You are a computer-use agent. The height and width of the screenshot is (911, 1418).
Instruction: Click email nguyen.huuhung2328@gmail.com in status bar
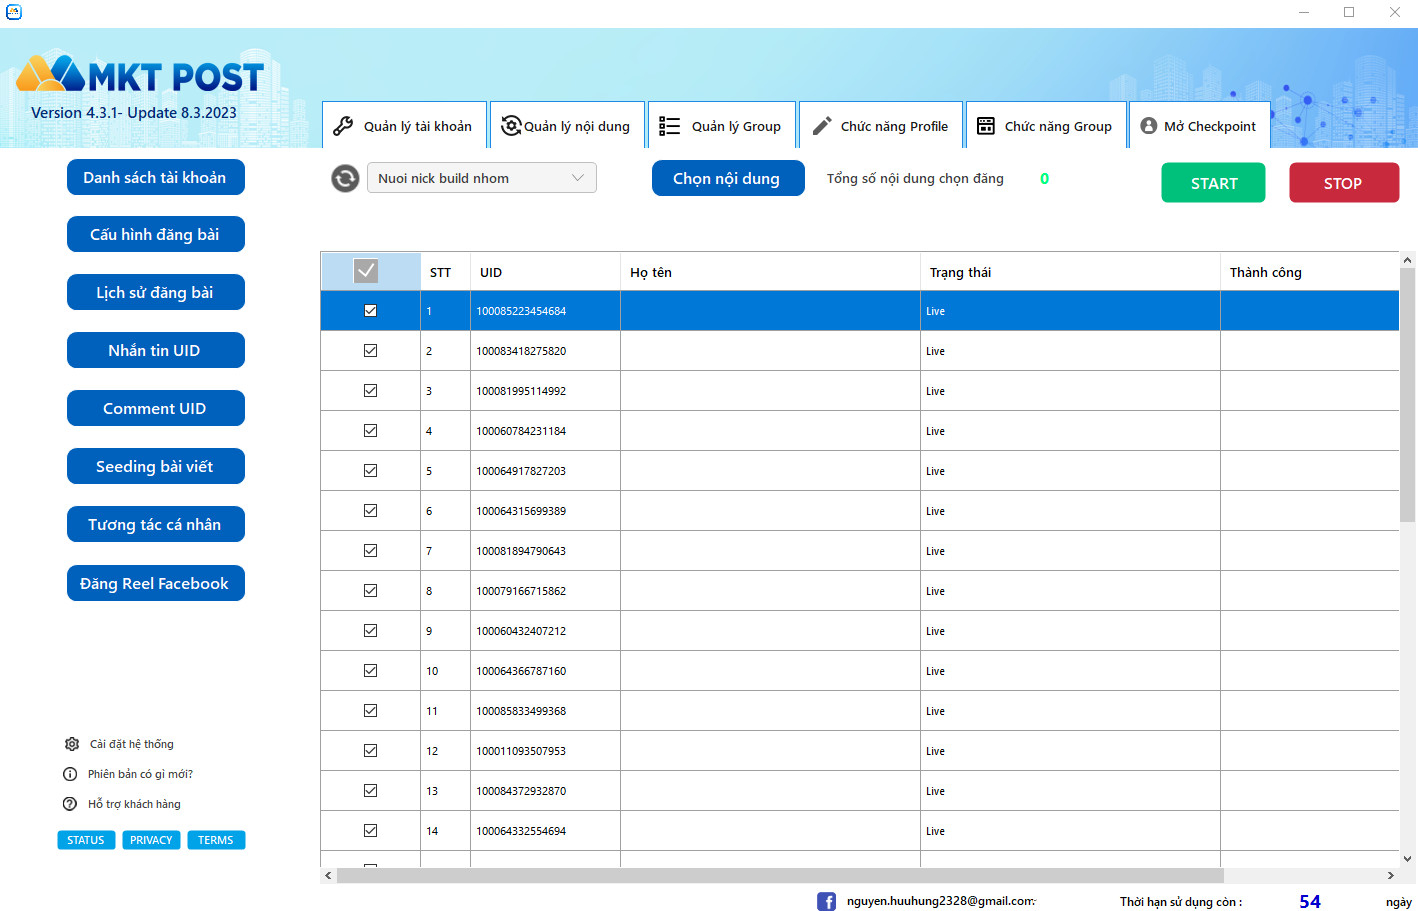pos(940,901)
